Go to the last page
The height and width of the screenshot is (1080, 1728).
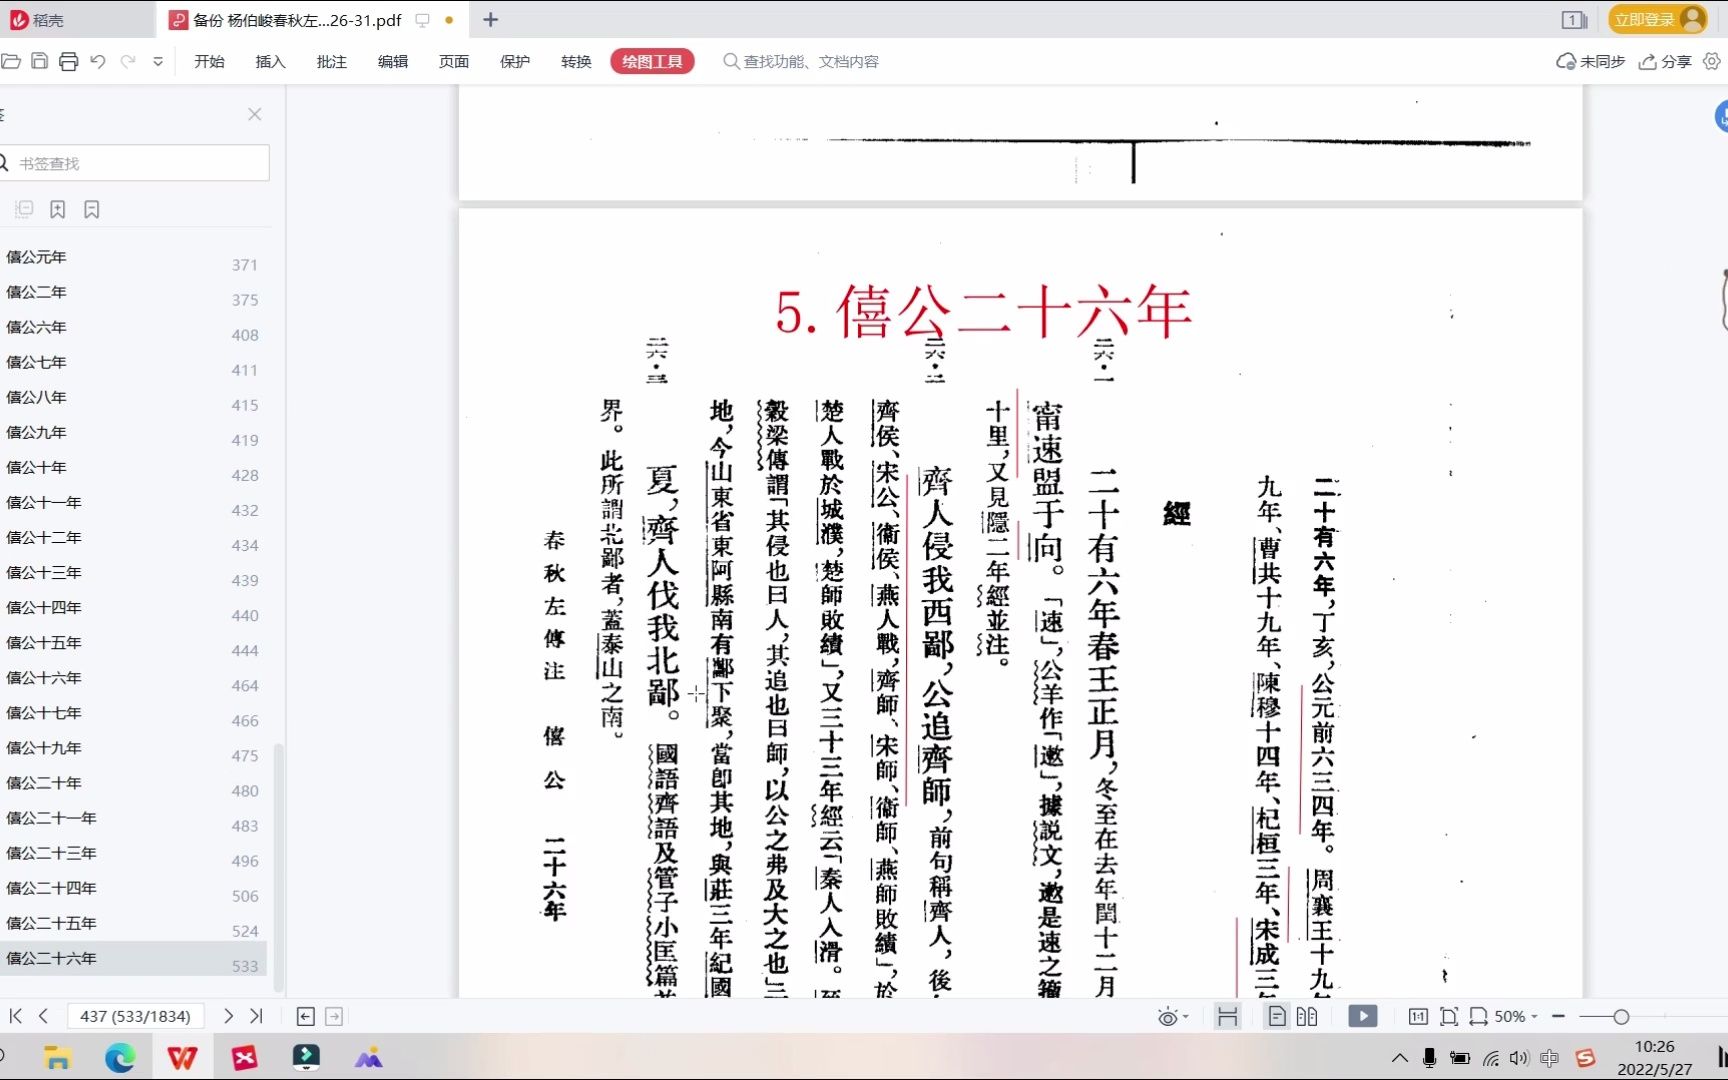[256, 1016]
